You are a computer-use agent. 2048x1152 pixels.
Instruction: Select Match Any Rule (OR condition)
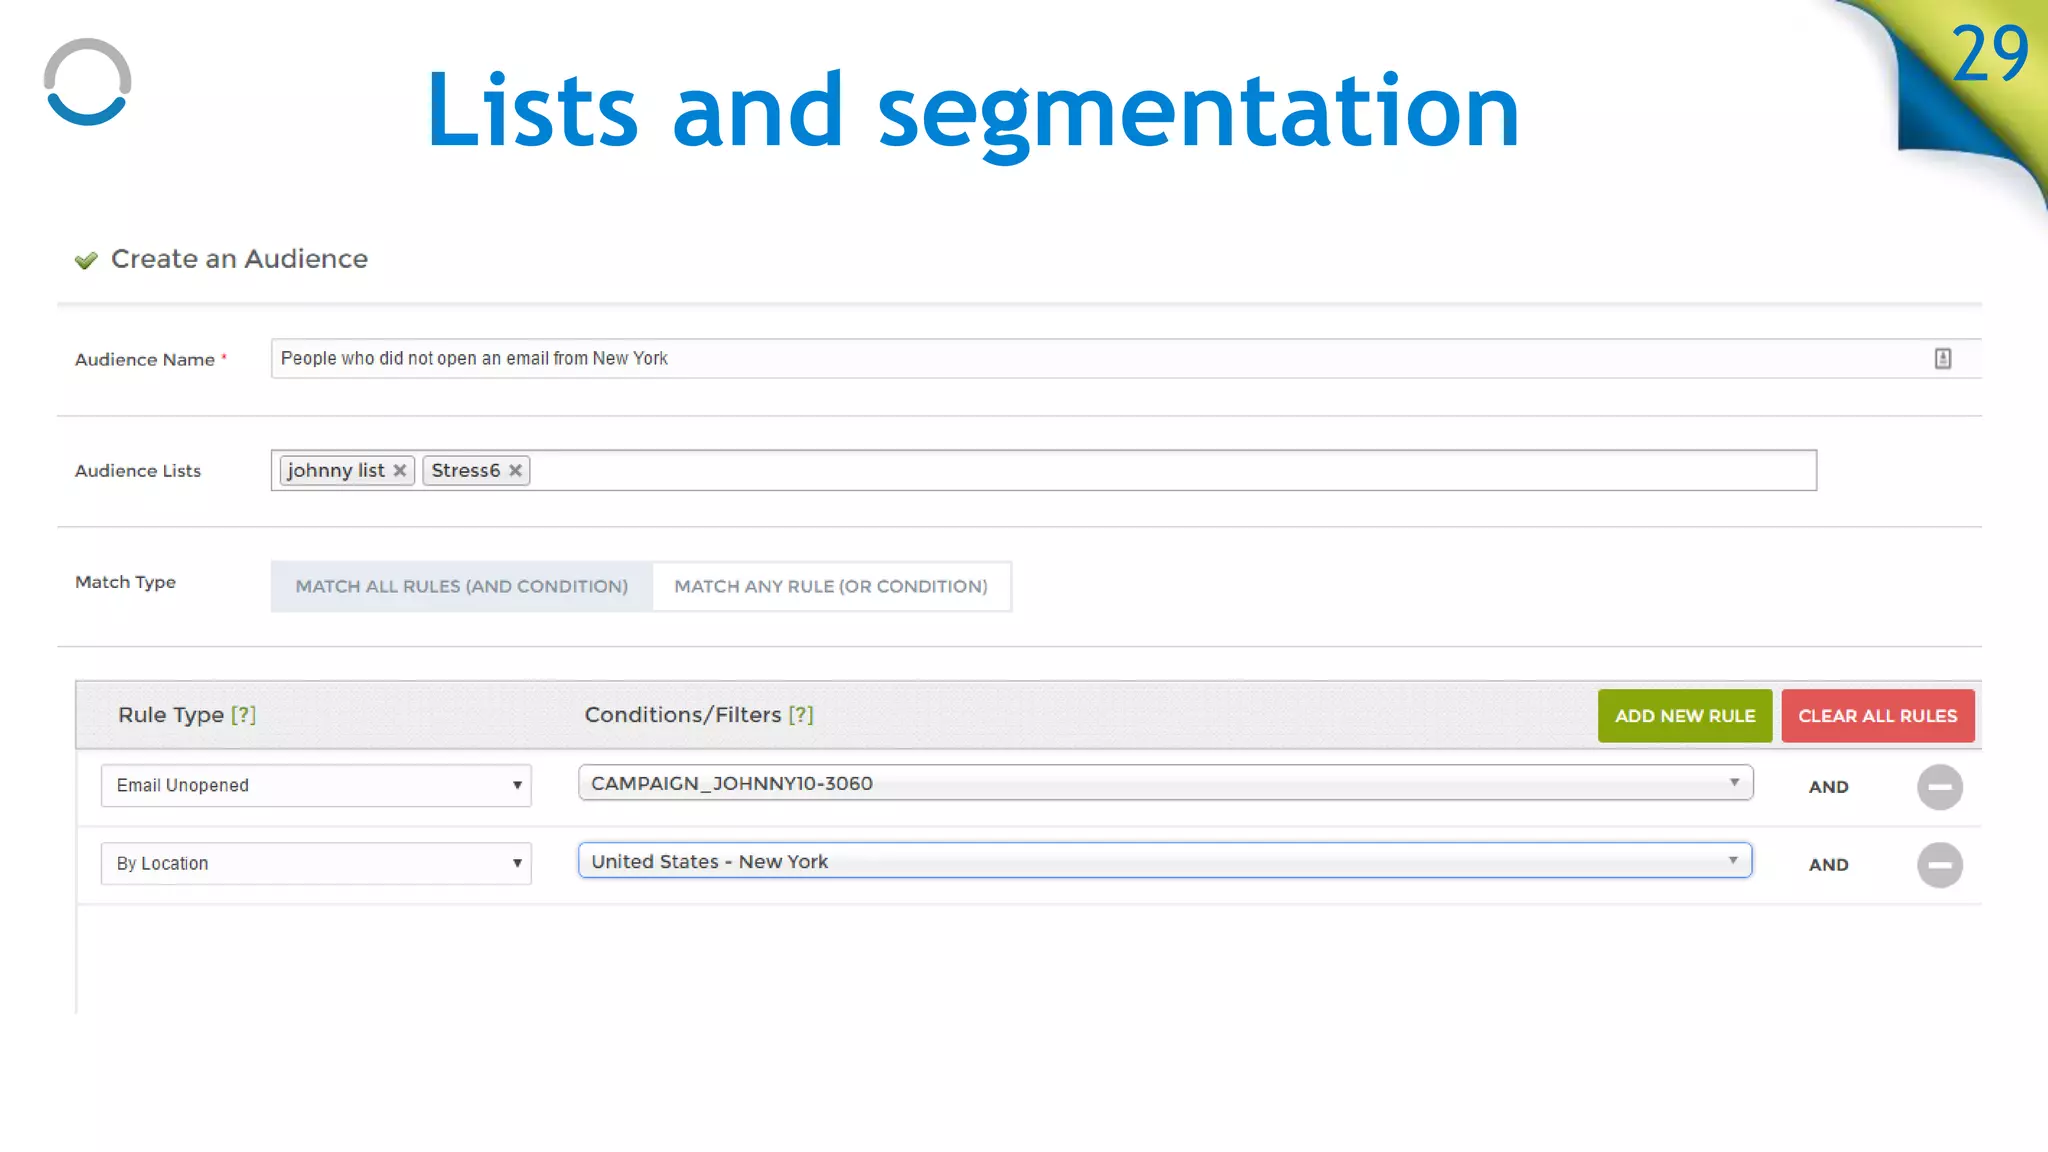click(x=830, y=586)
